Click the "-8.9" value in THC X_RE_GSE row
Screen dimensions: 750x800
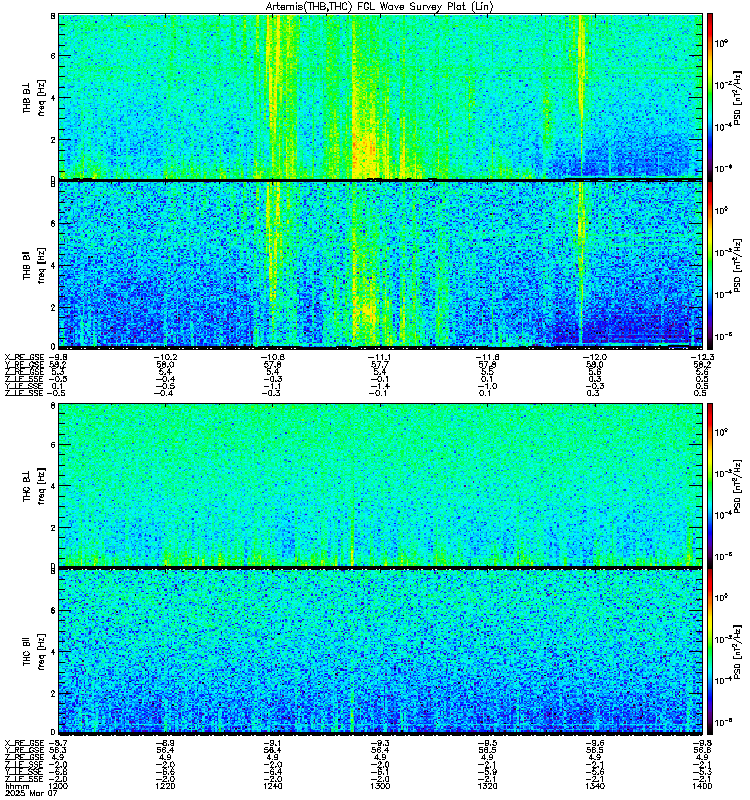tap(165, 743)
